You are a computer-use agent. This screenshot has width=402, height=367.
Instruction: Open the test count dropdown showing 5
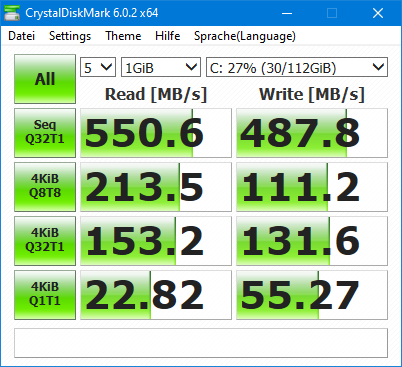[x=98, y=67]
